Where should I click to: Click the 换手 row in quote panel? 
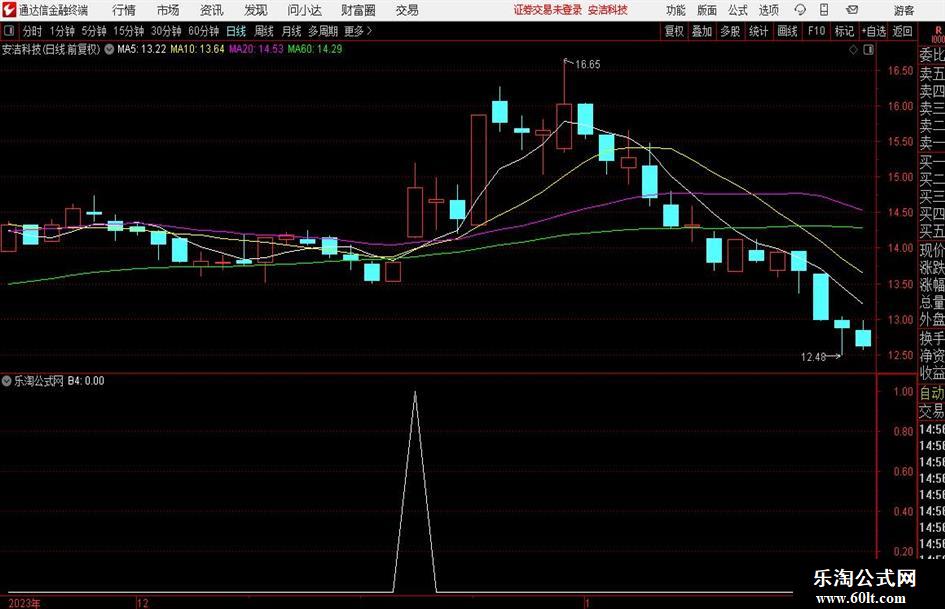click(932, 339)
